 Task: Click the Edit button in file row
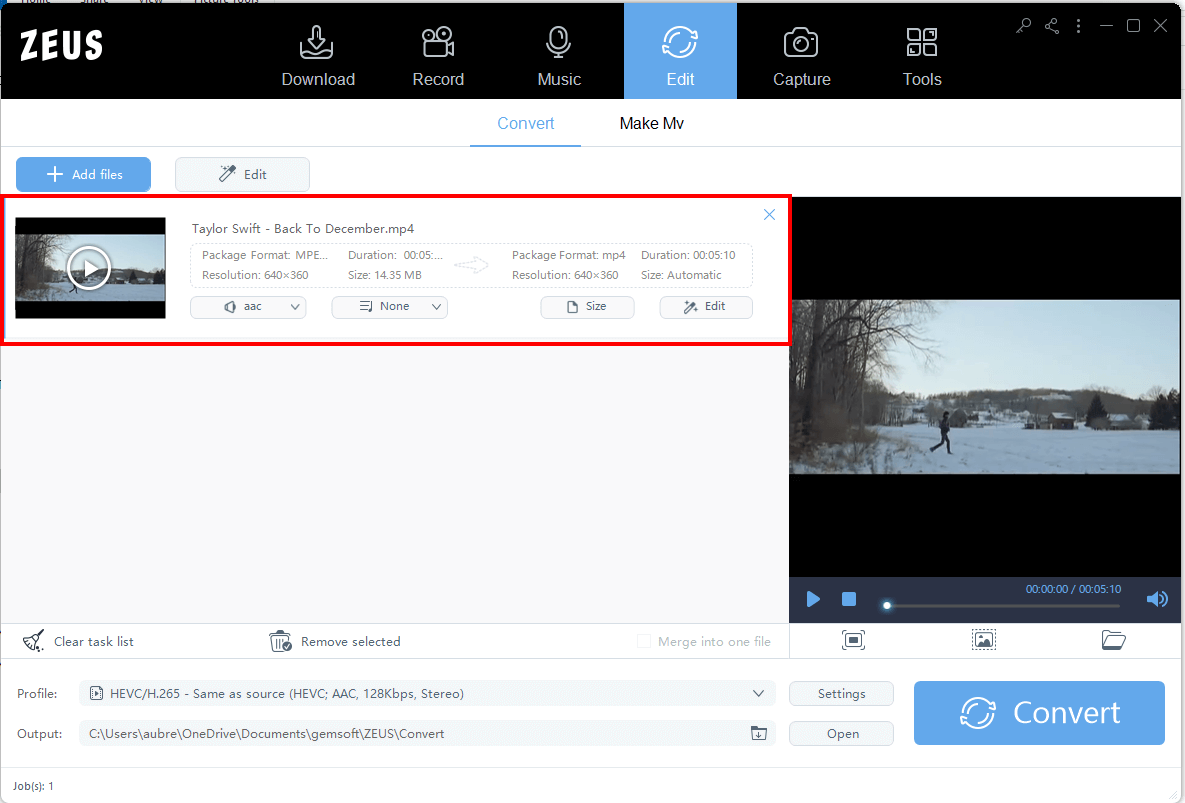[706, 307]
